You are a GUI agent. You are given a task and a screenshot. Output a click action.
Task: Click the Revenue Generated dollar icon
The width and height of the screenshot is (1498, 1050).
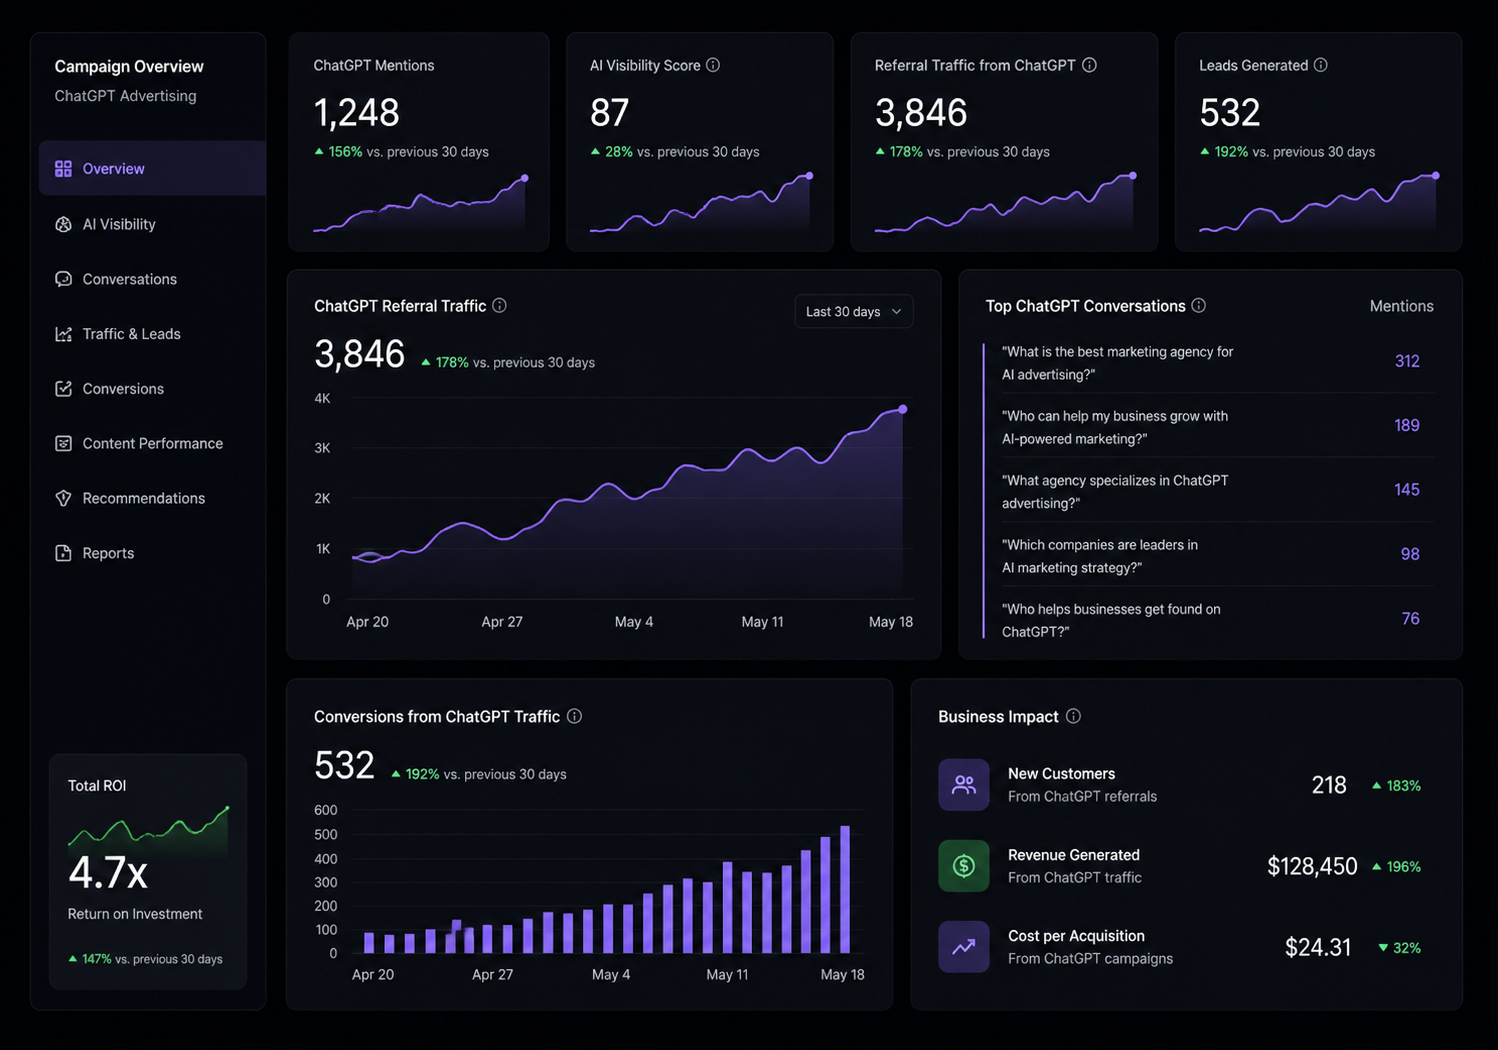pos(964,866)
